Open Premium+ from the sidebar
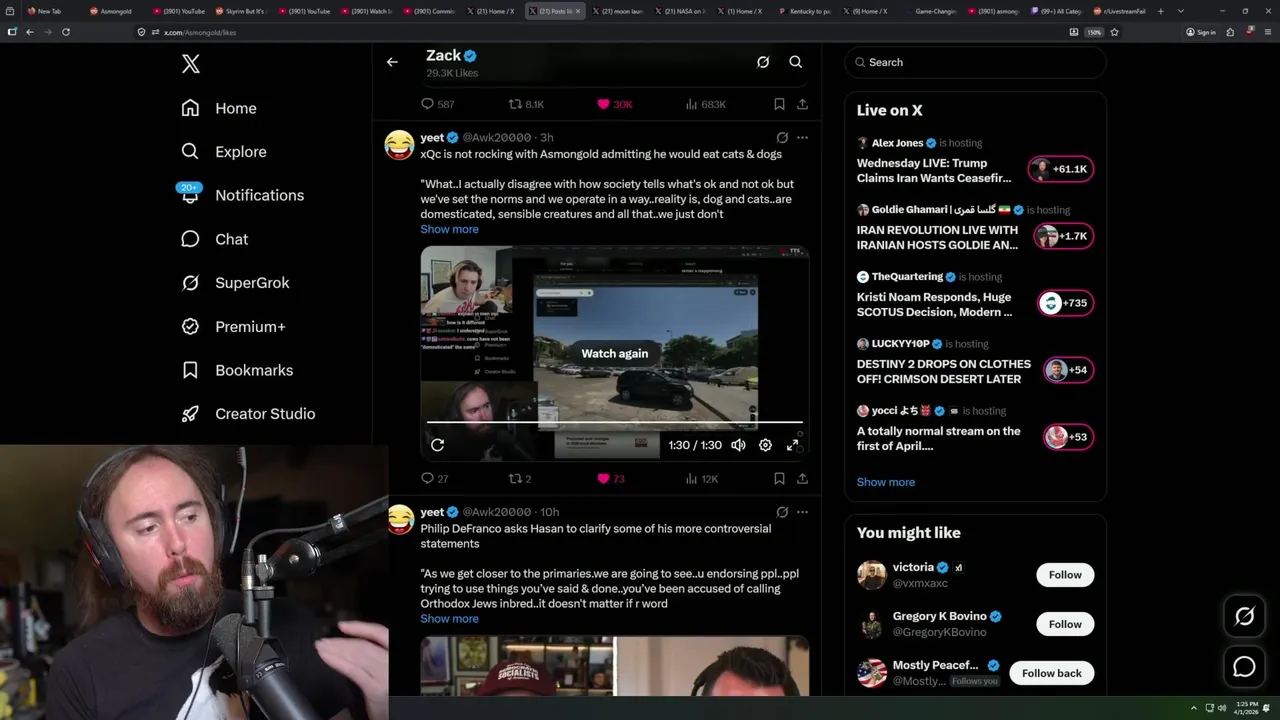This screenshot has height=720, width=1280. tap(233, 326)
